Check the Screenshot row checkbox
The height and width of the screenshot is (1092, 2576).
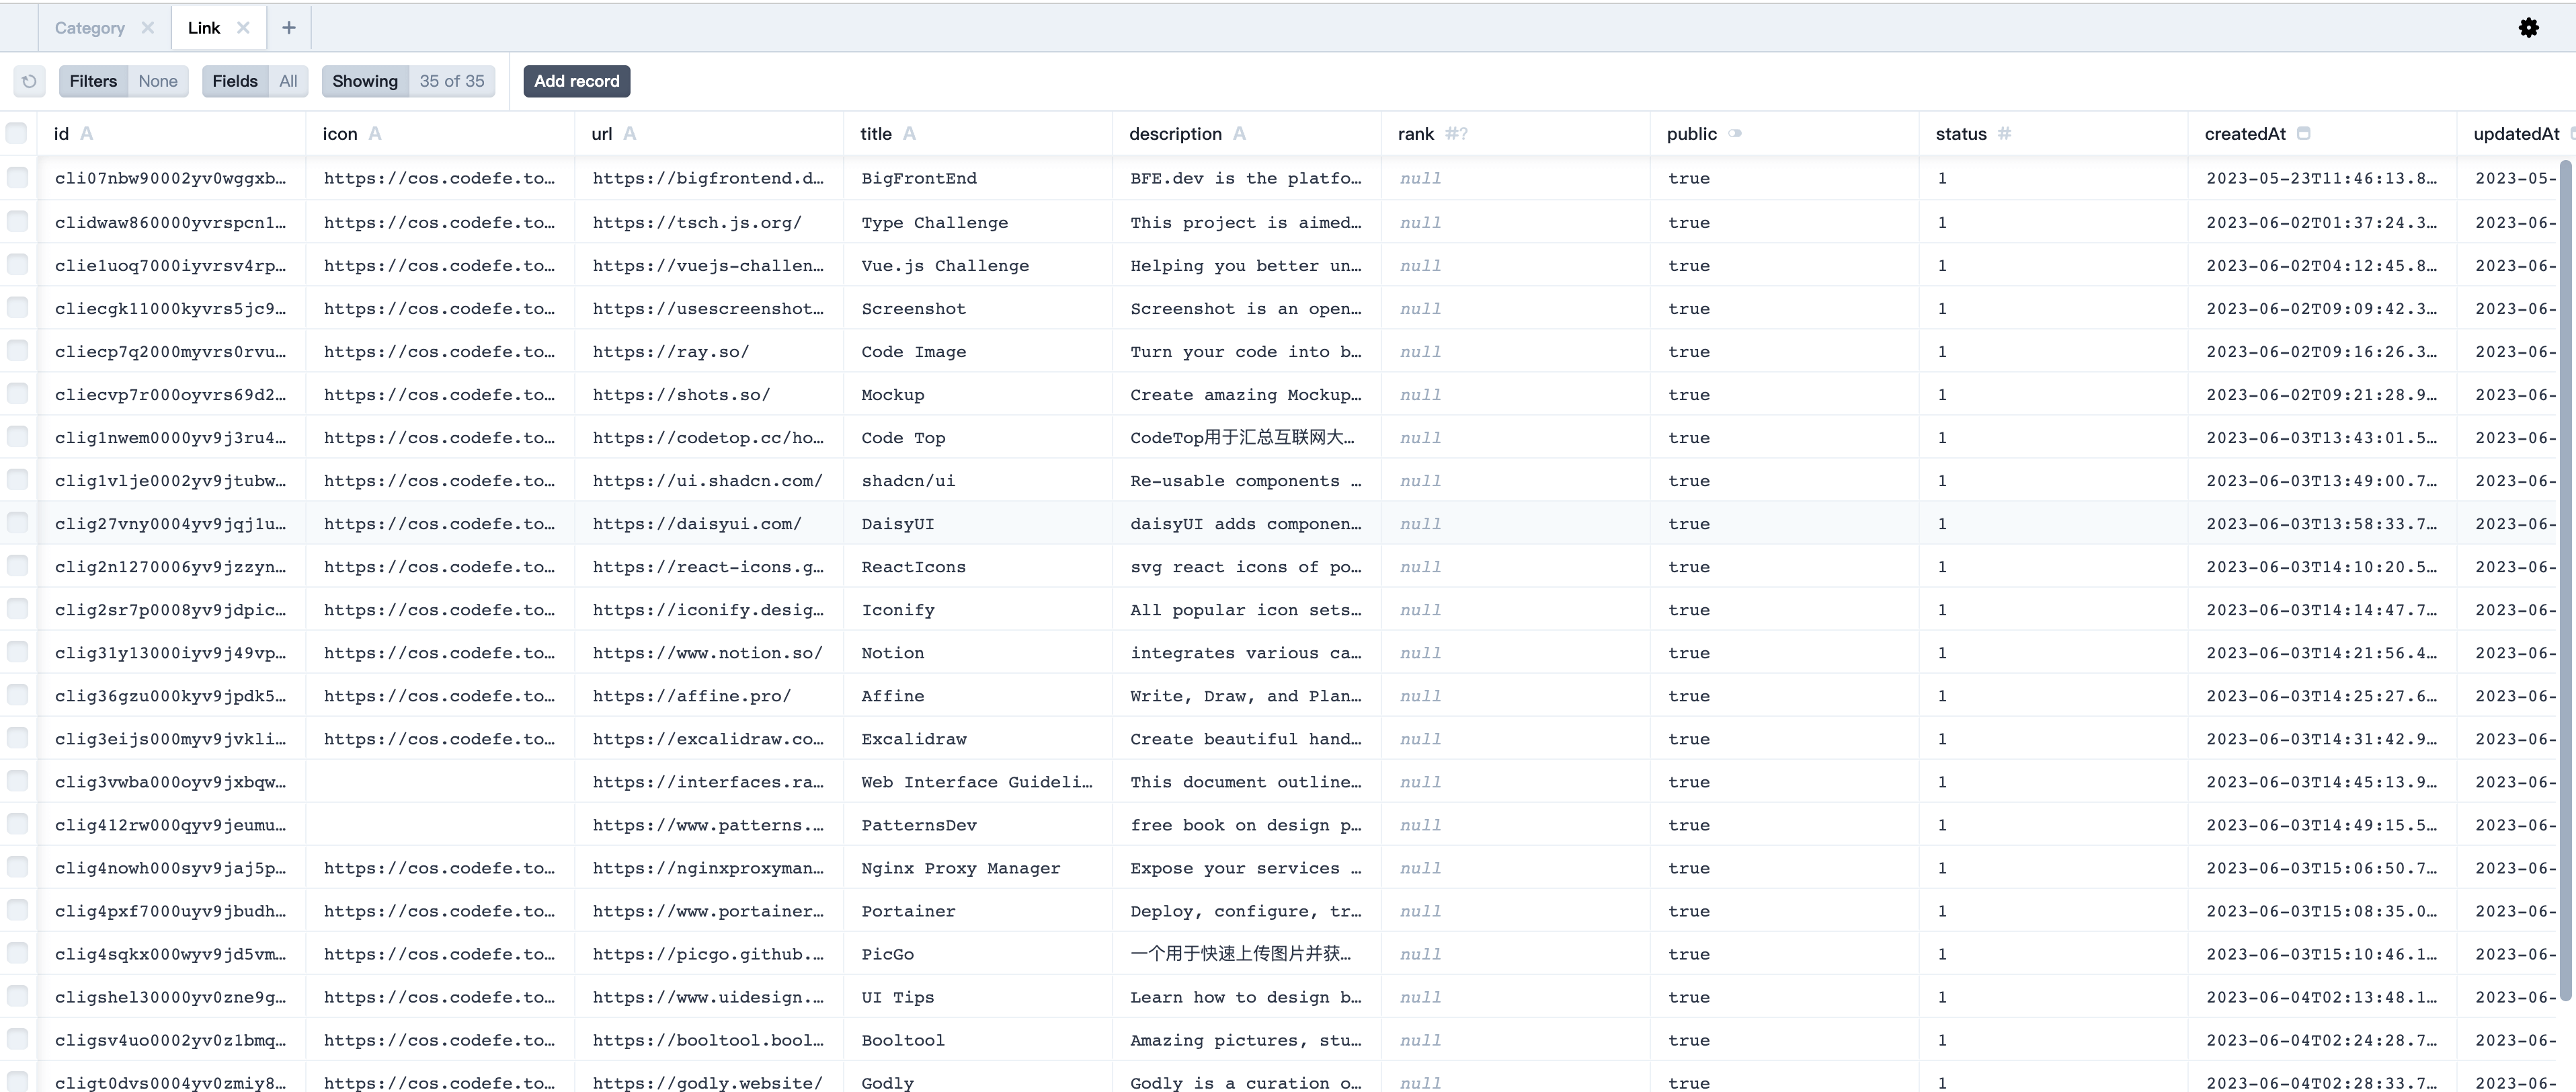[17, 307]
